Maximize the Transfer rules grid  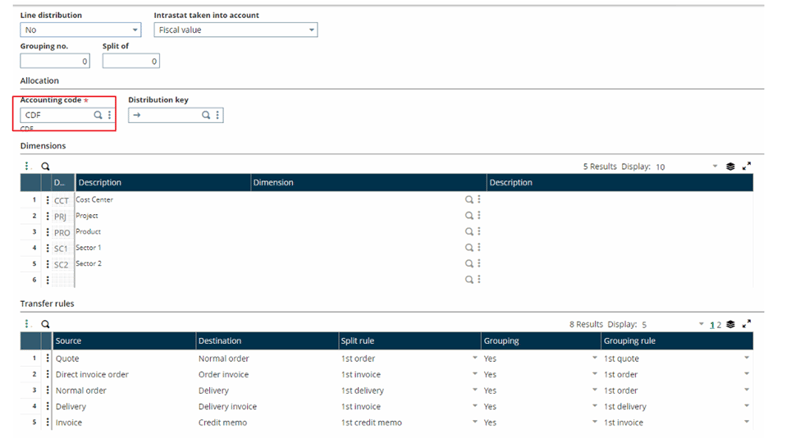coord(746,324)
